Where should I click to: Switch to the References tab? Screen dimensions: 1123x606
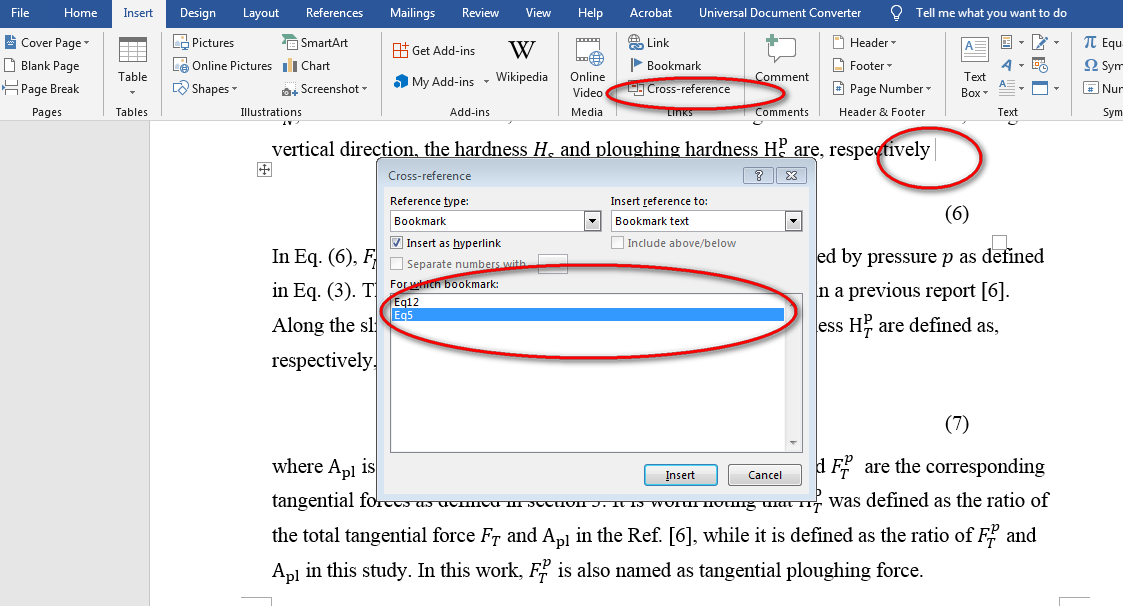334,13
